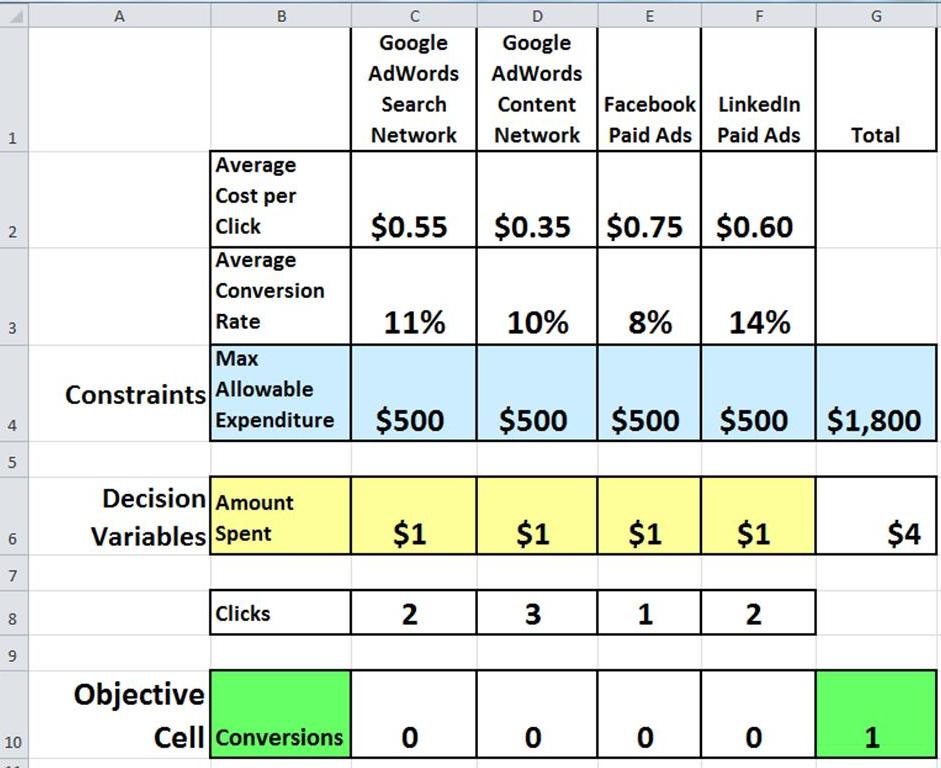Select row 2 header
The width and height of the screenshot is (941, 768).
click(14, 199)
